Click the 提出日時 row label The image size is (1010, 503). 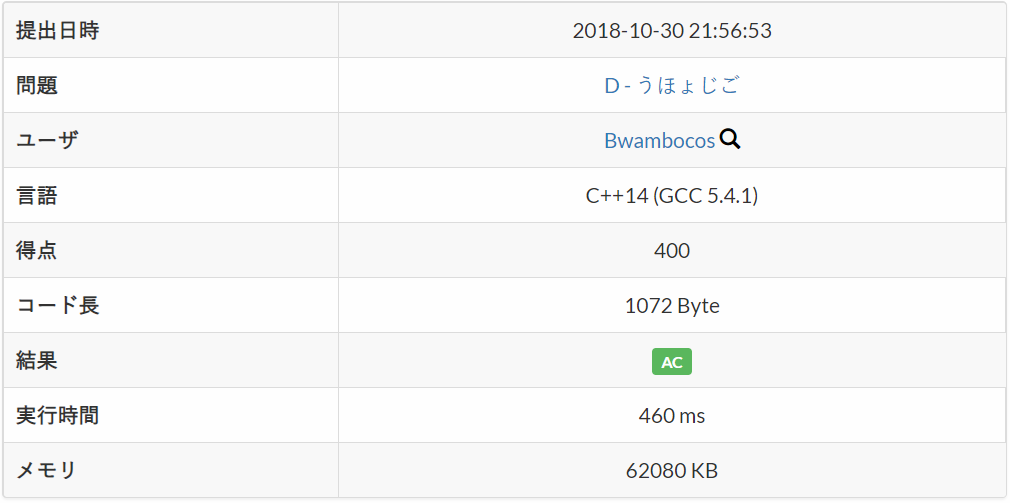[x=58, y=31]
